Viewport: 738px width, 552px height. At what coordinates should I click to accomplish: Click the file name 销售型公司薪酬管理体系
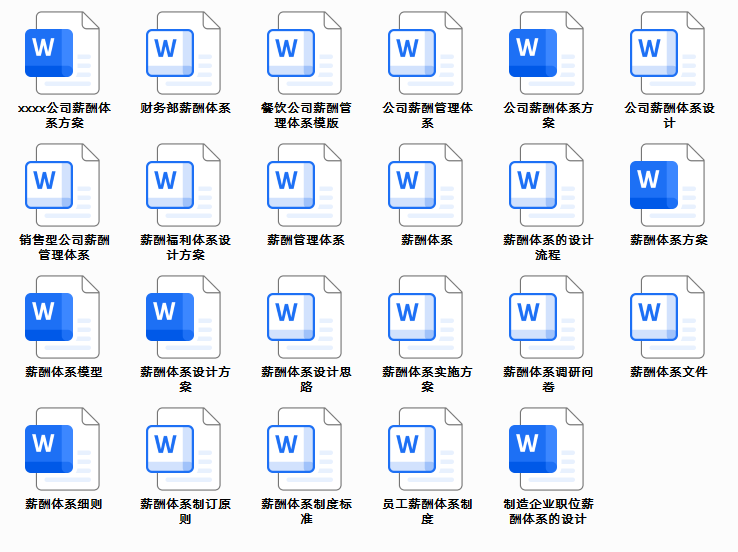coord(64,247)
